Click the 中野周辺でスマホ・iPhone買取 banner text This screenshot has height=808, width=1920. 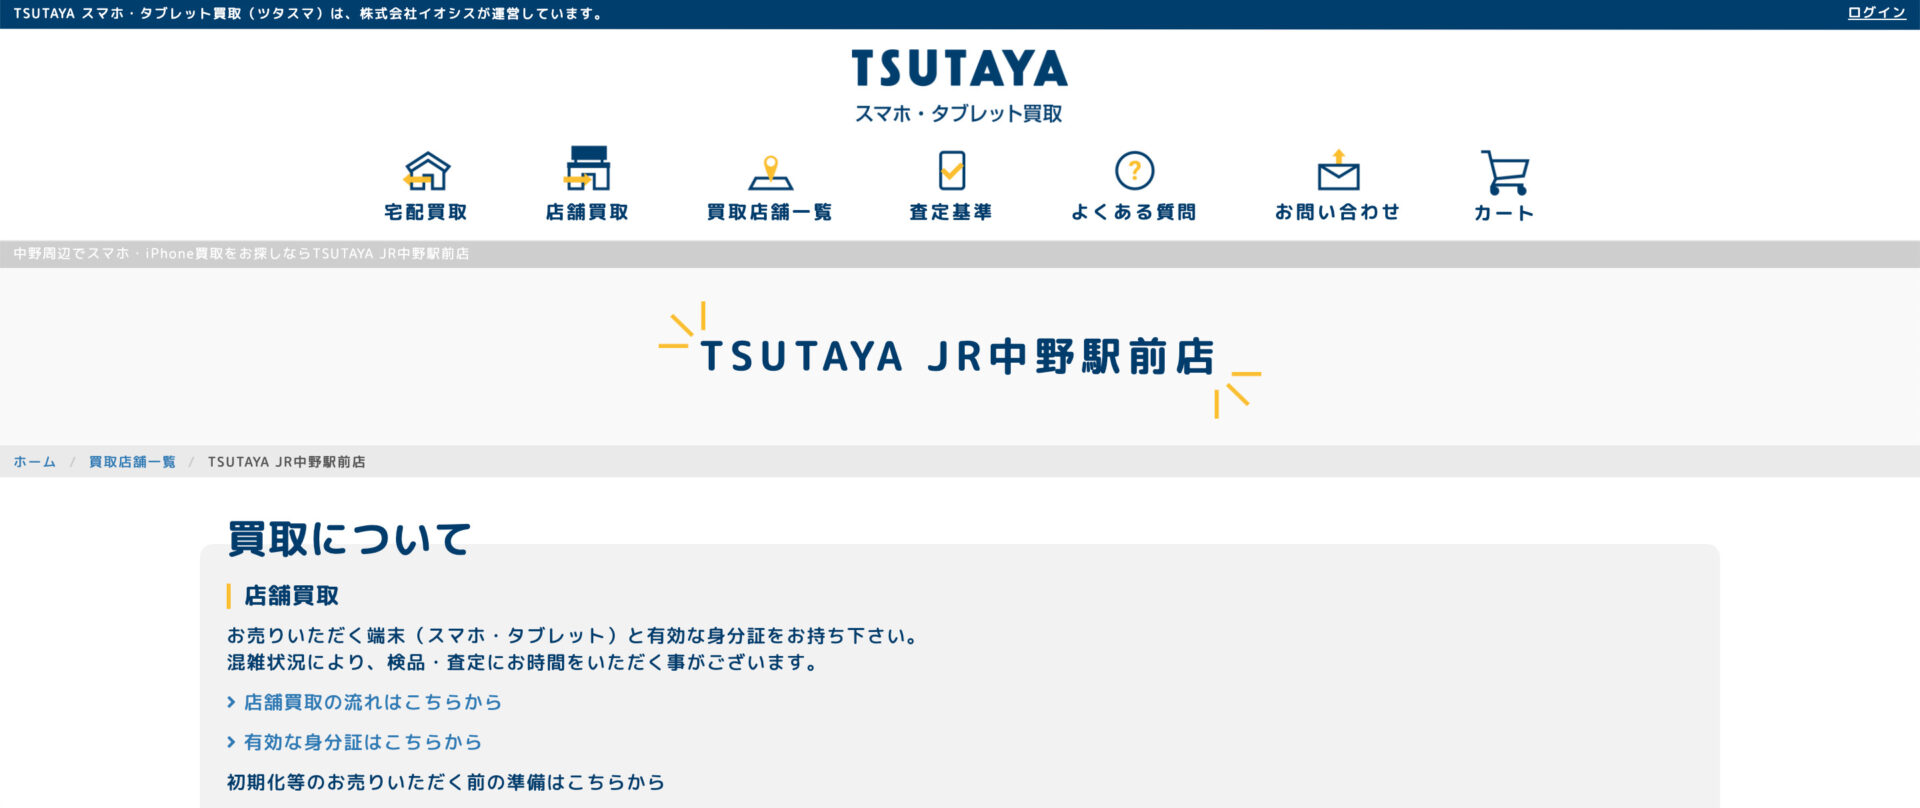tap(241, 254)
